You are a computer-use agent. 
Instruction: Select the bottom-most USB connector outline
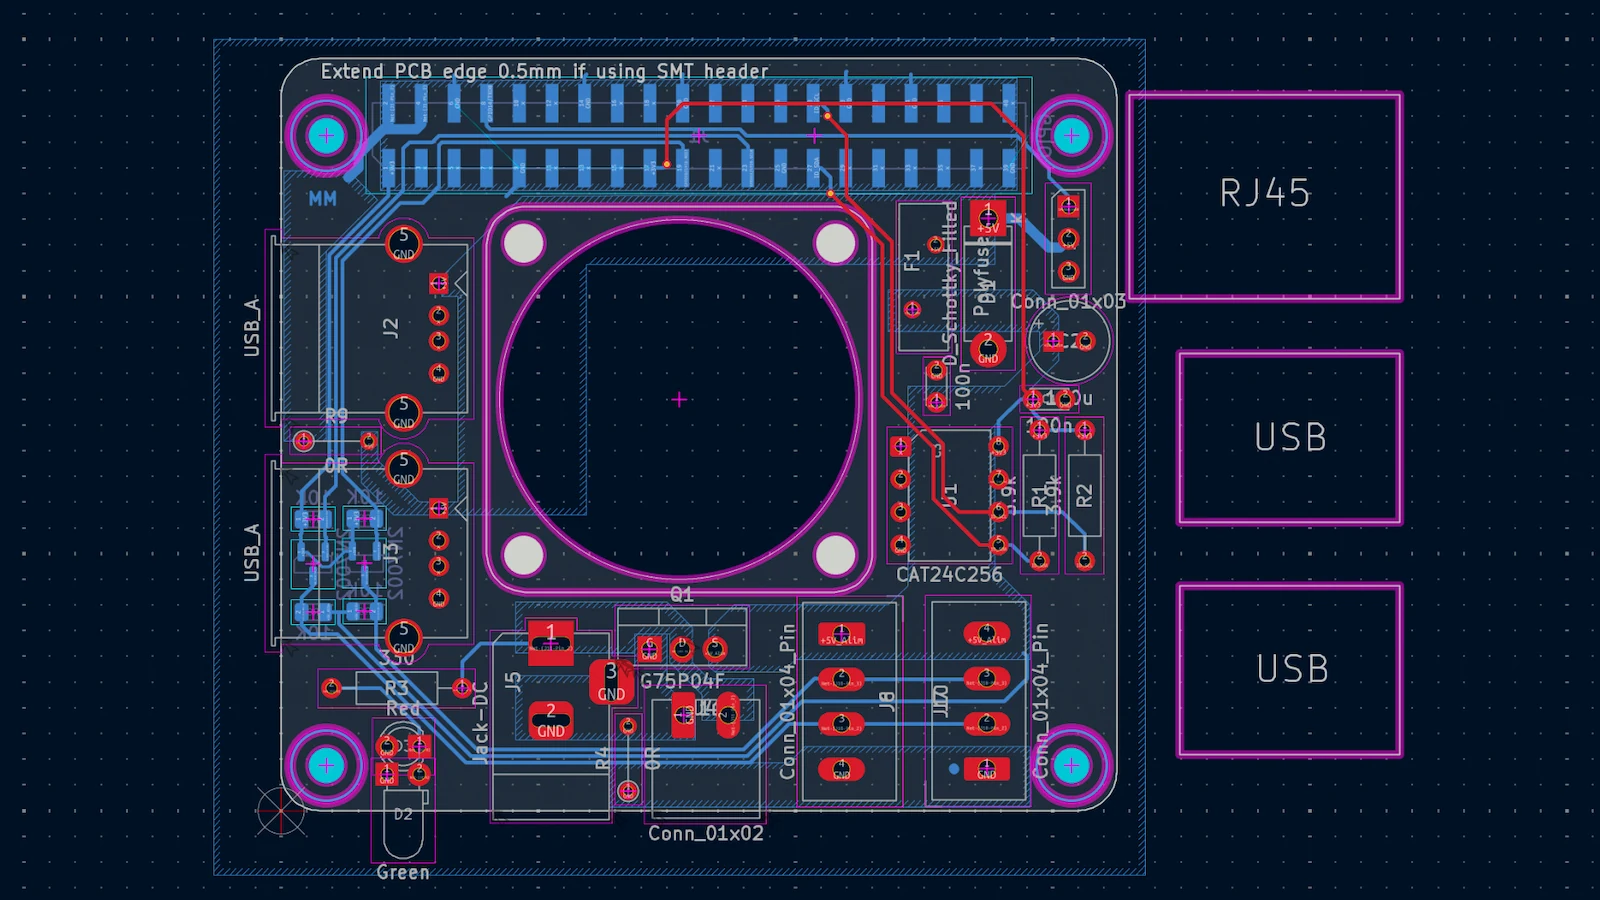pyautogui.click(x=1290, y=669)
